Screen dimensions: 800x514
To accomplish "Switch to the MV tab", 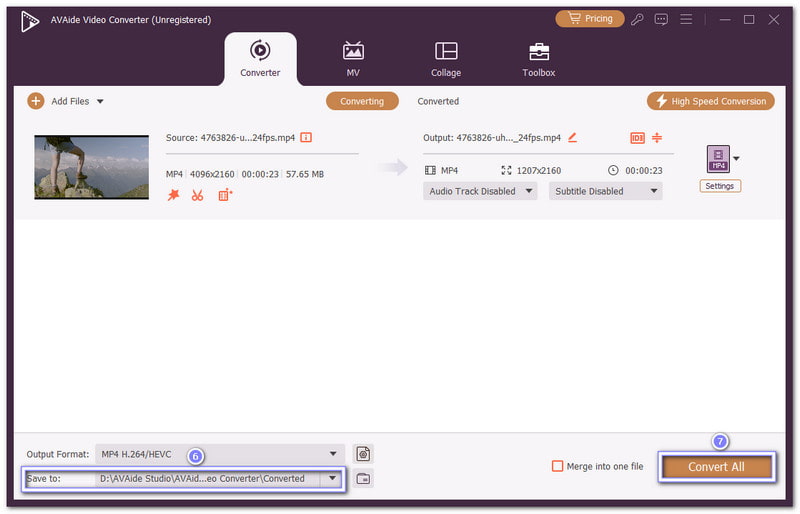I will (353, 58).
